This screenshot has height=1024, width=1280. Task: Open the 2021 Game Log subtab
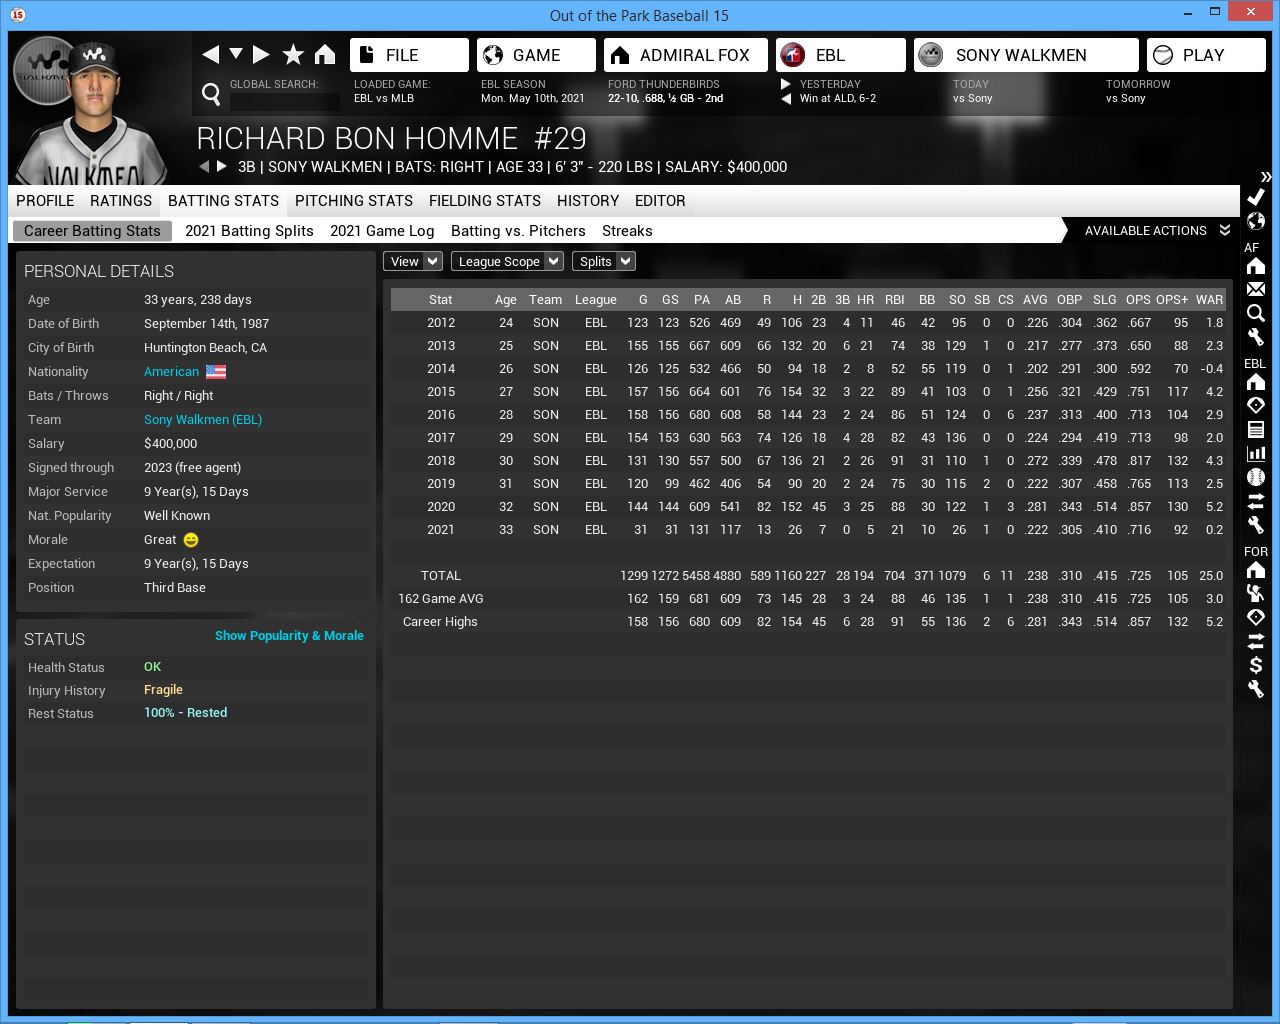click(x=382, y=231)
